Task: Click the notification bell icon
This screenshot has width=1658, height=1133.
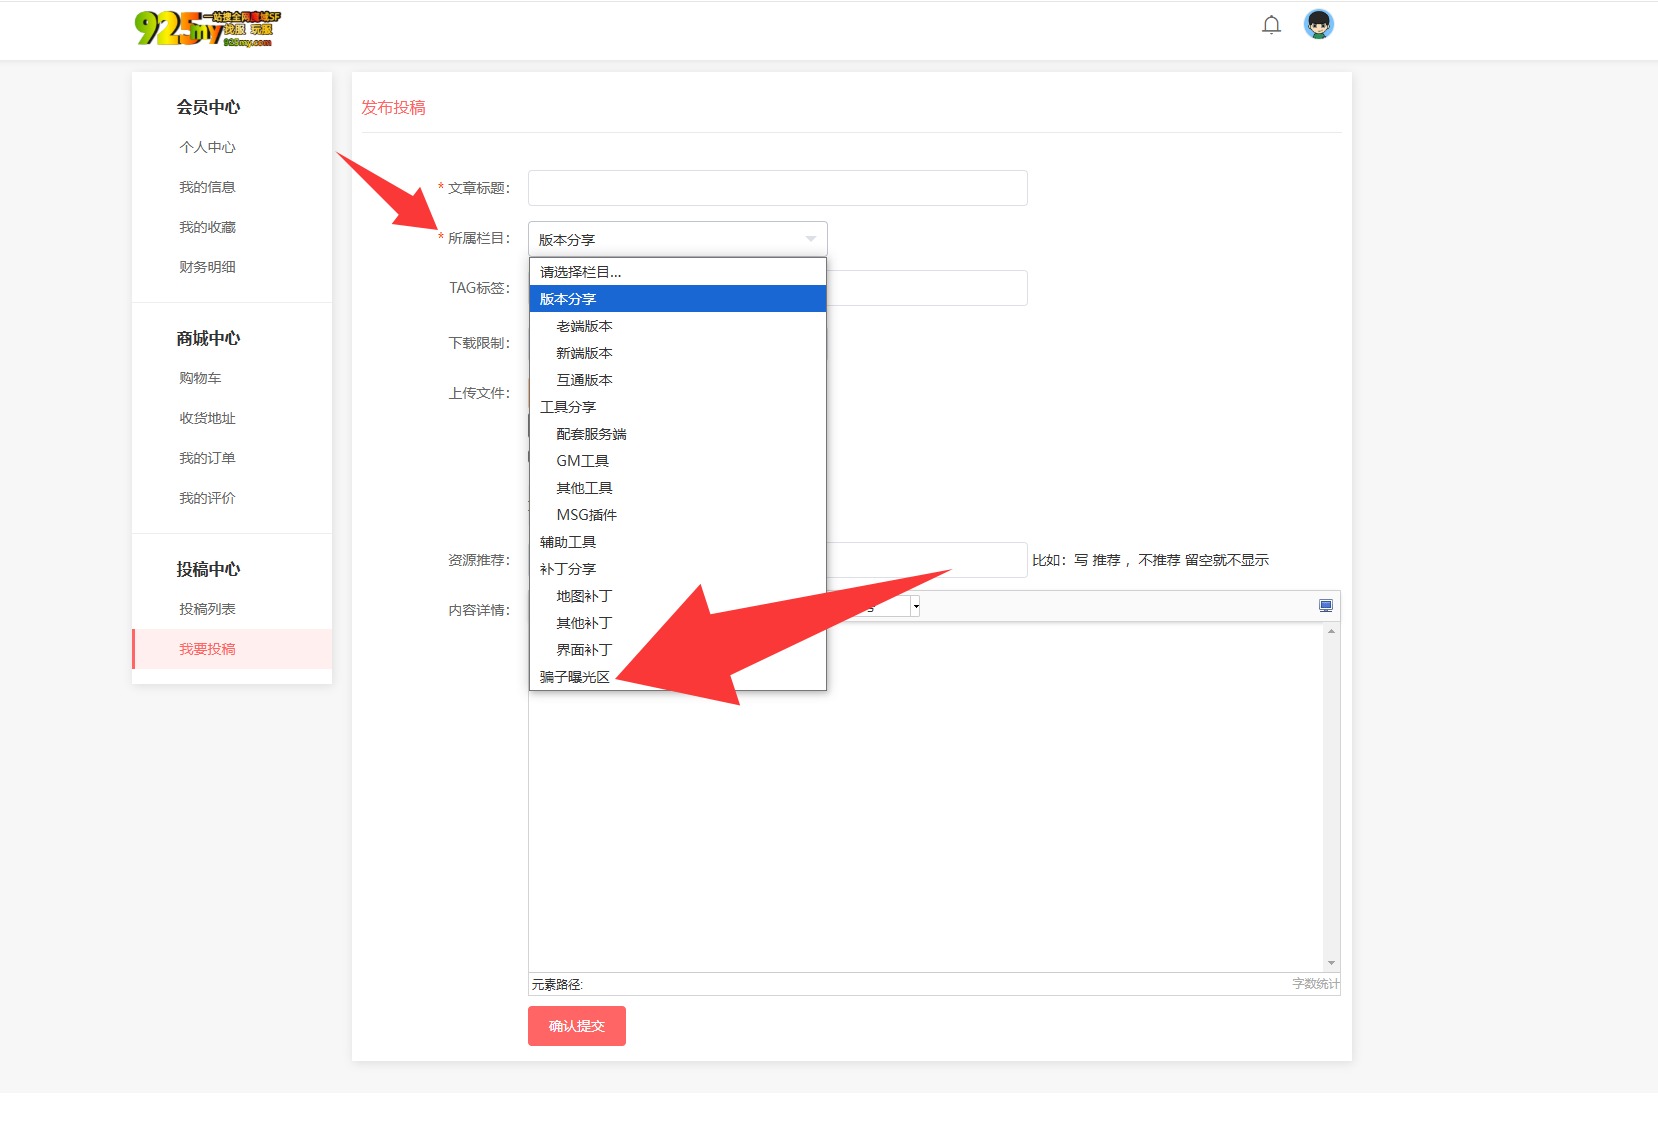Action: [1271, 25]
